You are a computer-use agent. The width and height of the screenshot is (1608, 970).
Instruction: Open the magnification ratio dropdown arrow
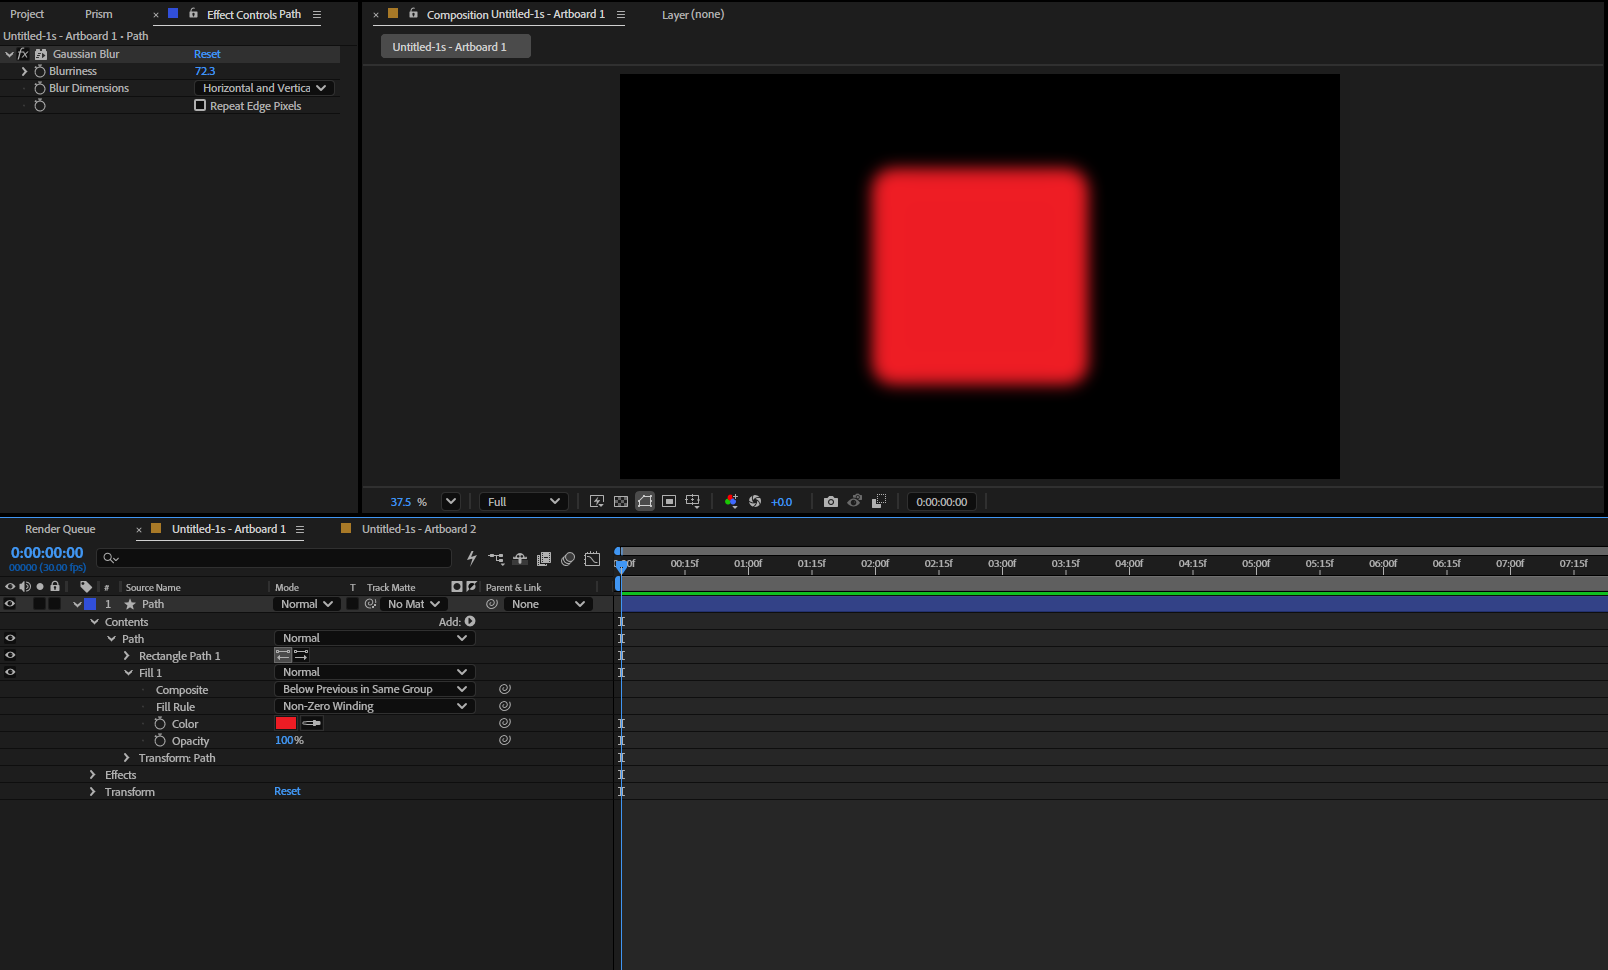pyautogui.click(x=451, y=501)
